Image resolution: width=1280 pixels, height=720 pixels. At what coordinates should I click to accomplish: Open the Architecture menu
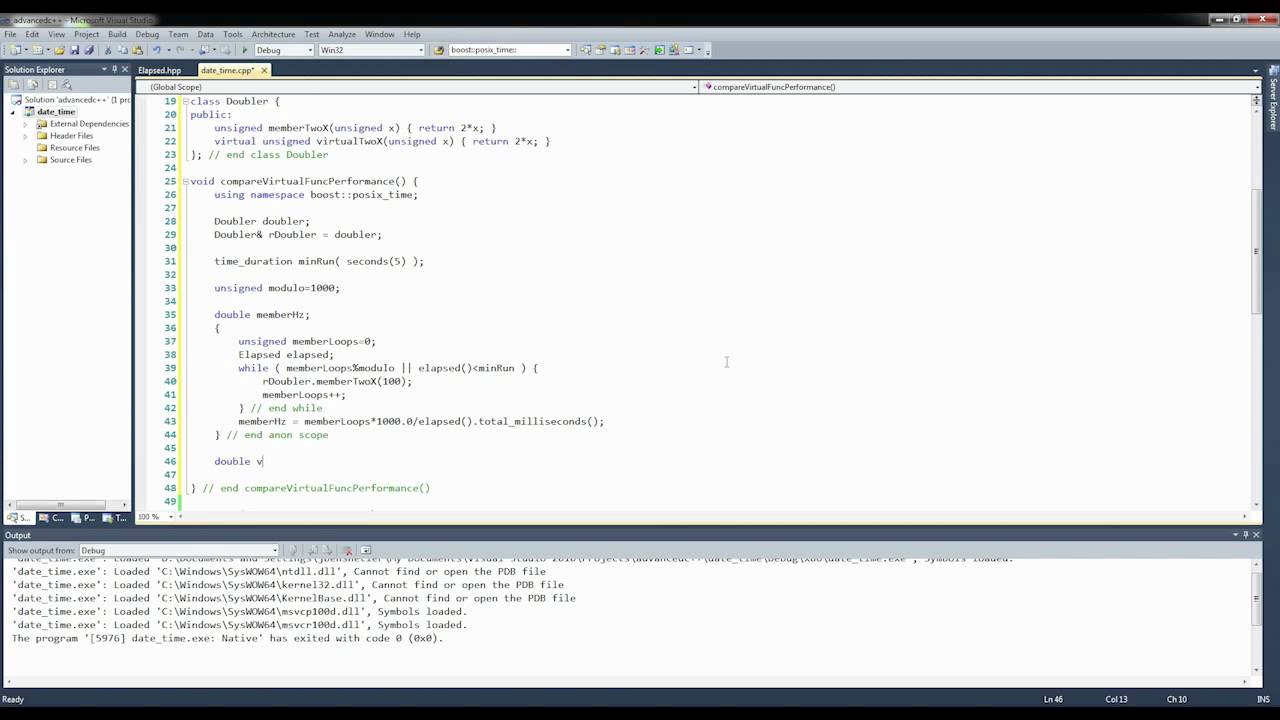273,34
